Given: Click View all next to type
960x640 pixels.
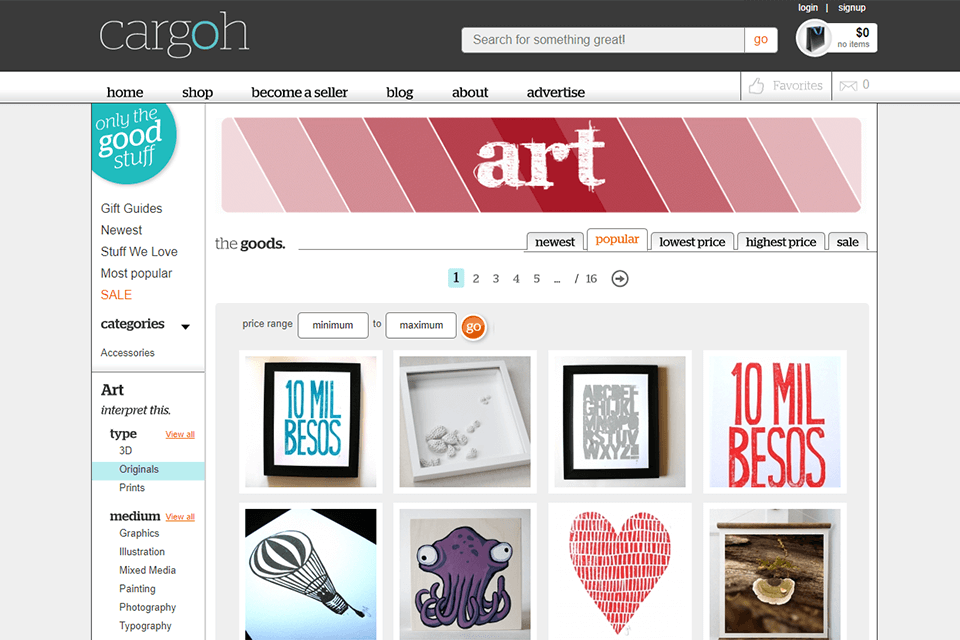Looking at the screenshot, I should [x=180, y=434].
